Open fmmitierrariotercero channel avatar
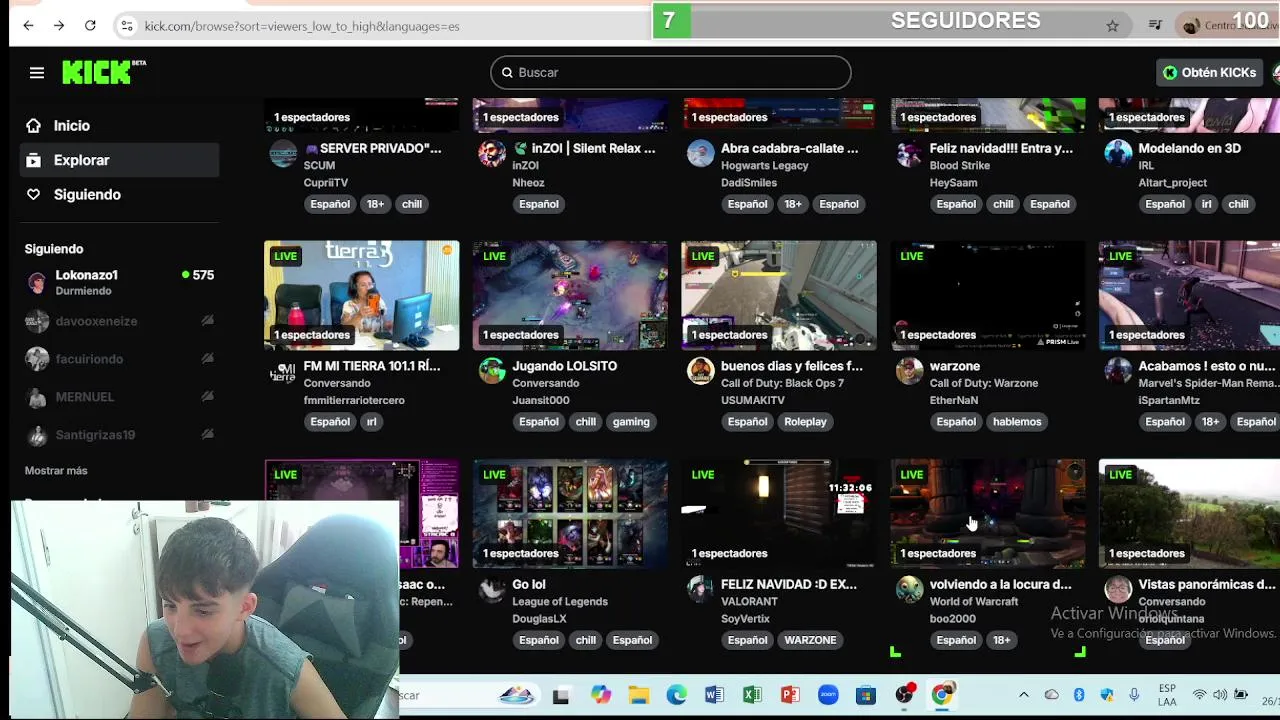1280x720 pixels. pyautogui.click(x=283, y=372)
